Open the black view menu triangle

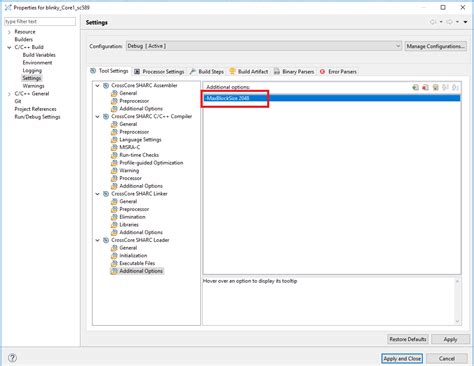466,22
